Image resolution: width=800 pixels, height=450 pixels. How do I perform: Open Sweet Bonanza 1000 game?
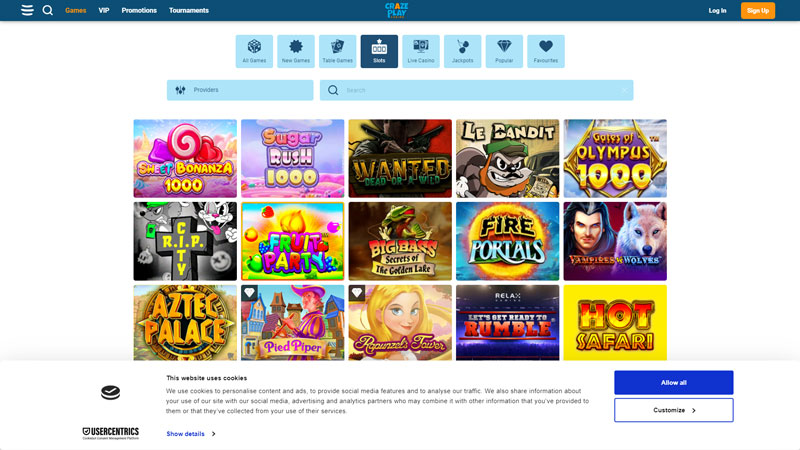185,158
